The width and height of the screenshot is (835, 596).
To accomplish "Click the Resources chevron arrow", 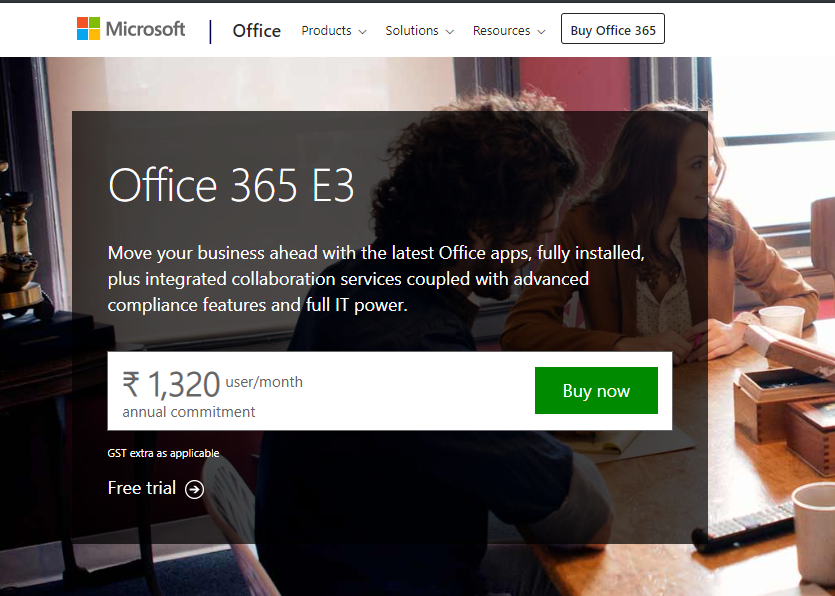I will (x=541, y=31).
